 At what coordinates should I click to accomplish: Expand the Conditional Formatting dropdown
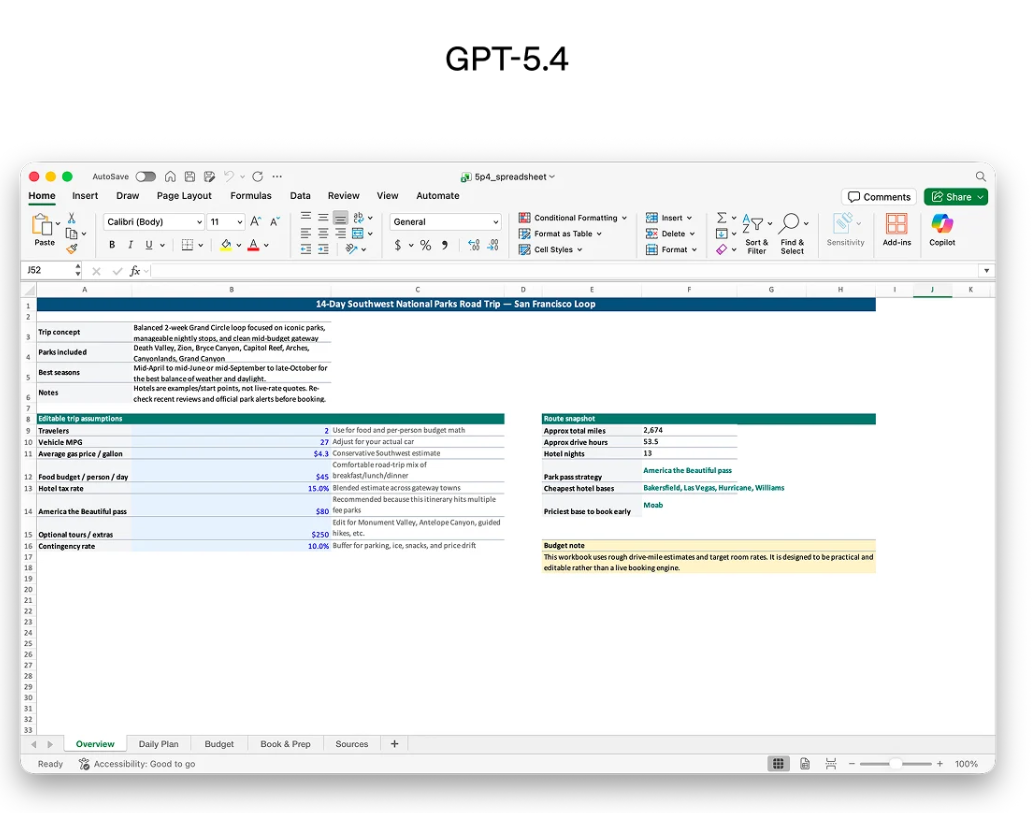tap(573, 218)
